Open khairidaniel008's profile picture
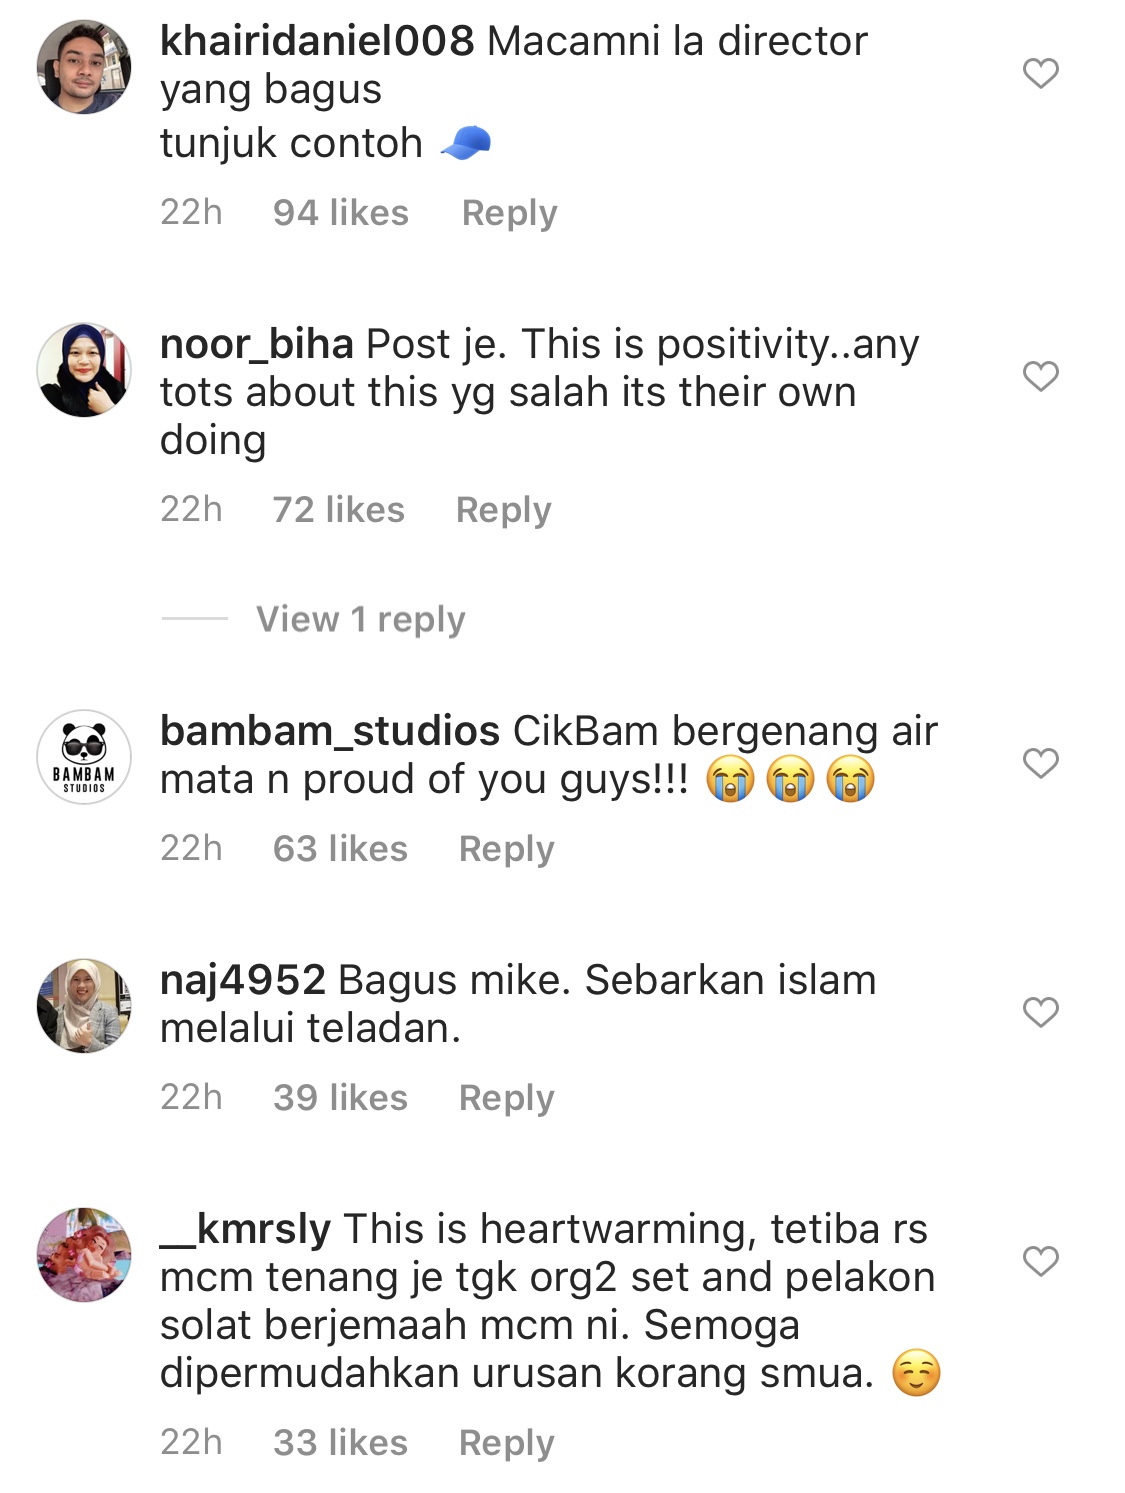Screen dimensions: 1125x1493 [84, 67]
